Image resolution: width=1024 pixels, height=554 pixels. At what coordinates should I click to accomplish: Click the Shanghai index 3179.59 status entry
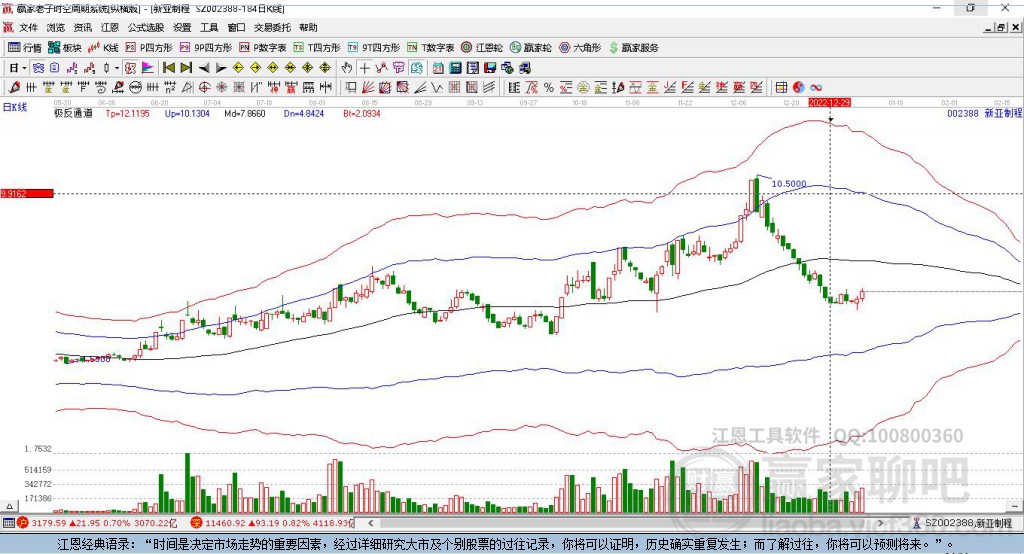pos(97,523)
